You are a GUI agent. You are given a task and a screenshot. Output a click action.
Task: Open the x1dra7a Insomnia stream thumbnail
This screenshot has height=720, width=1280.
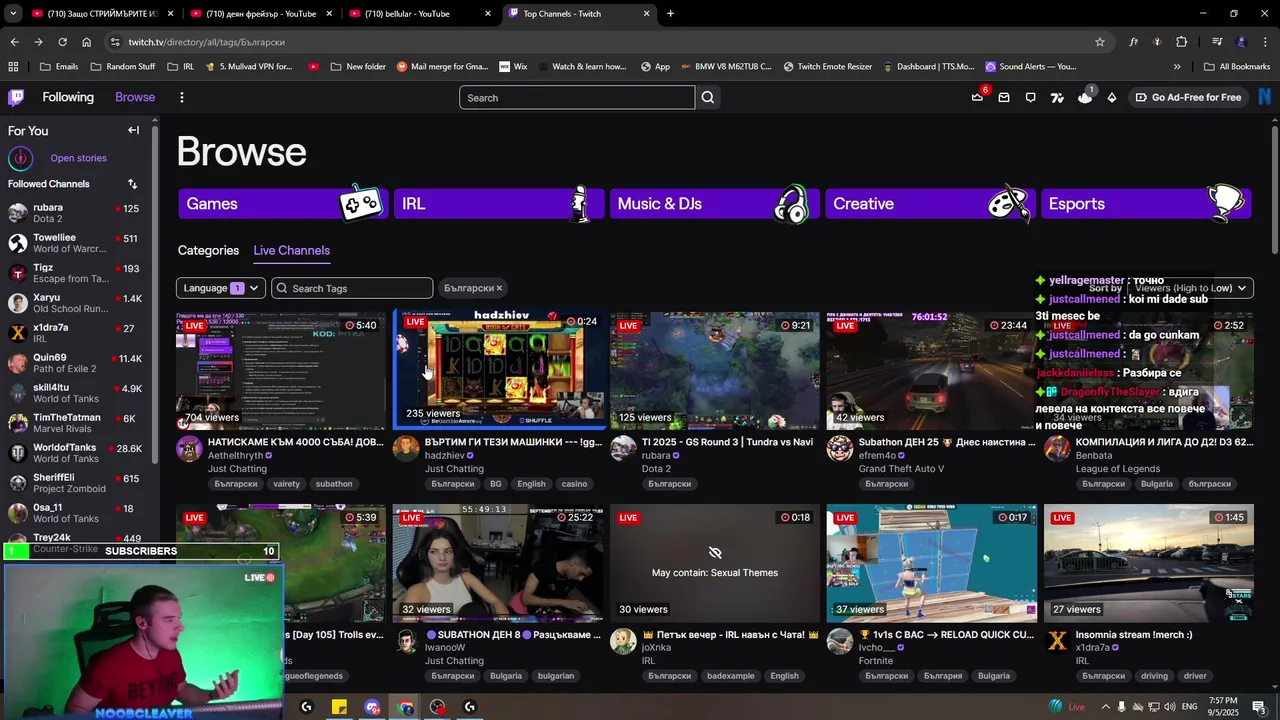tap(1148, 564)
